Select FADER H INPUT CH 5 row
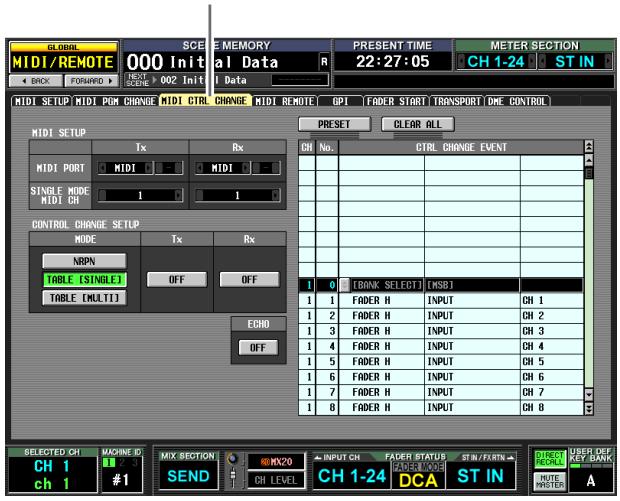The image size is (620, 501). (x=441, y=361)
